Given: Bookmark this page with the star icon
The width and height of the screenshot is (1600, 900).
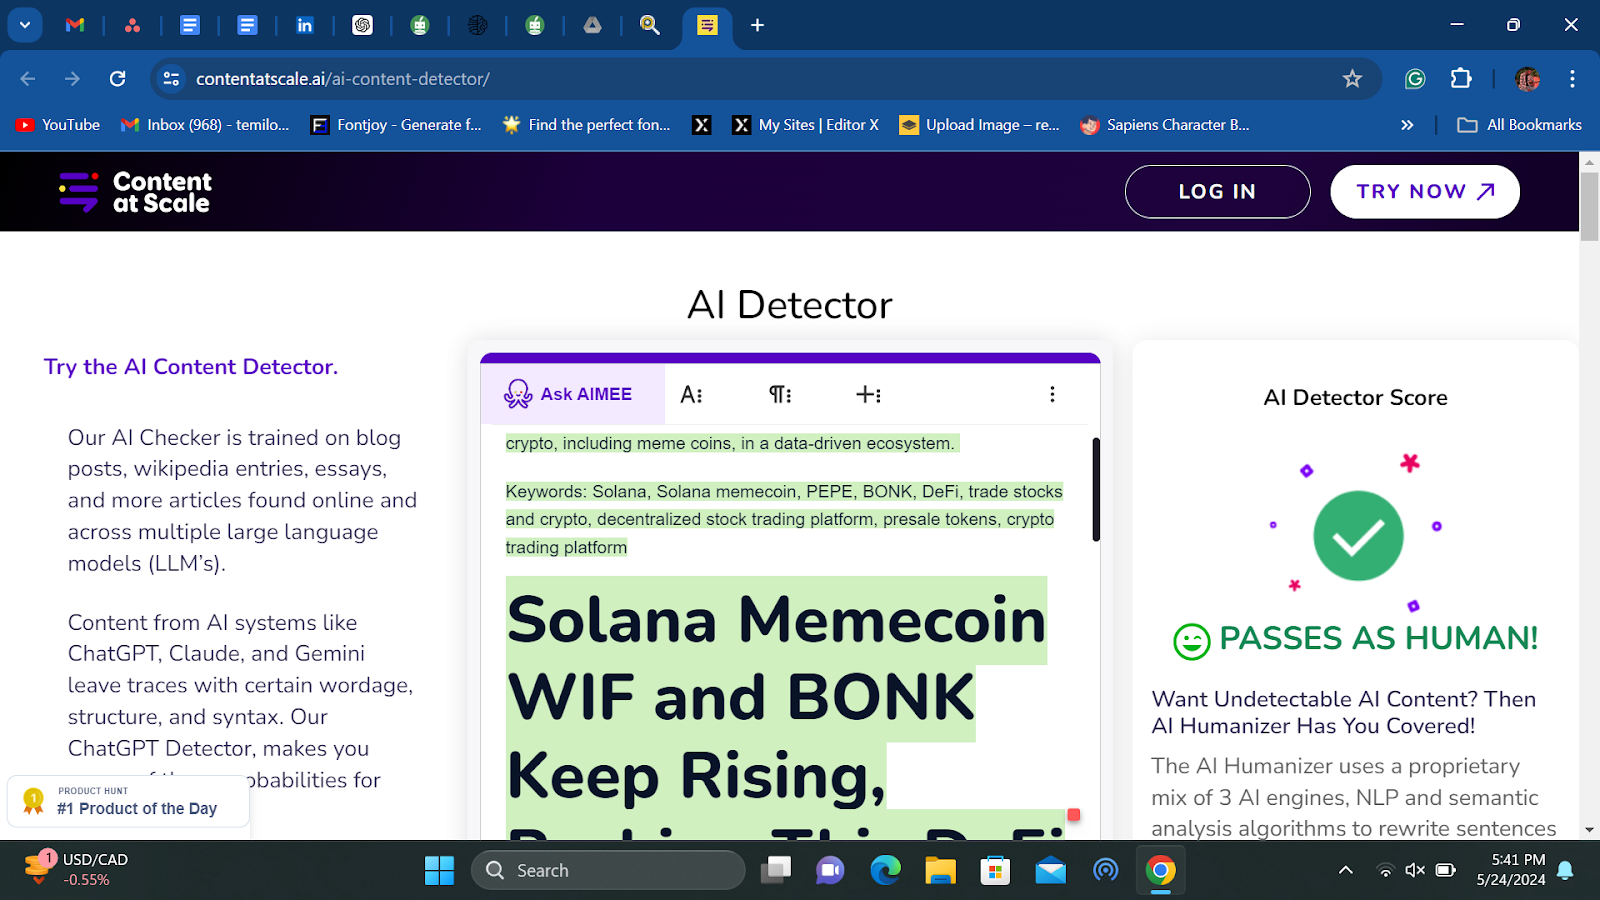Looking at the screenshot, I should click(x=1352, y=79).
